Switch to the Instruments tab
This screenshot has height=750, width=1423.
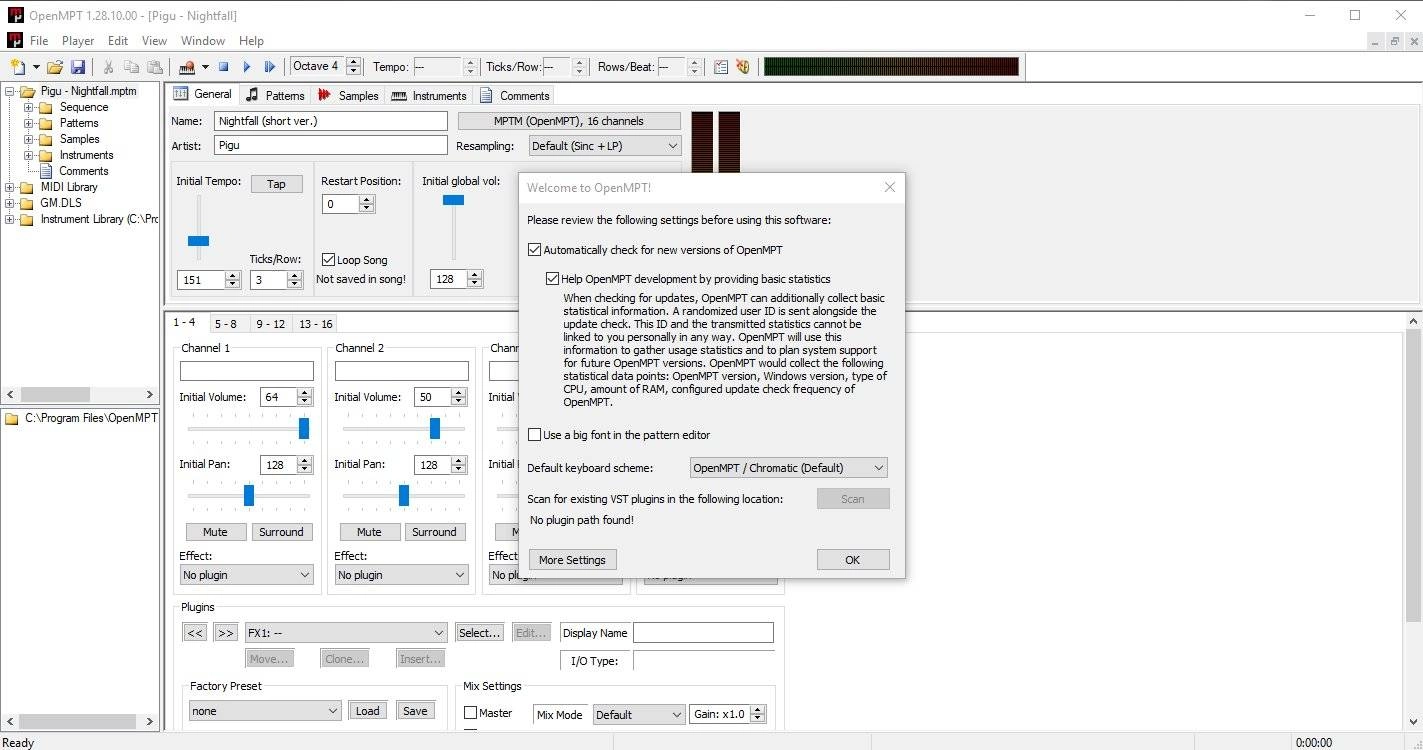pos(429,95)
